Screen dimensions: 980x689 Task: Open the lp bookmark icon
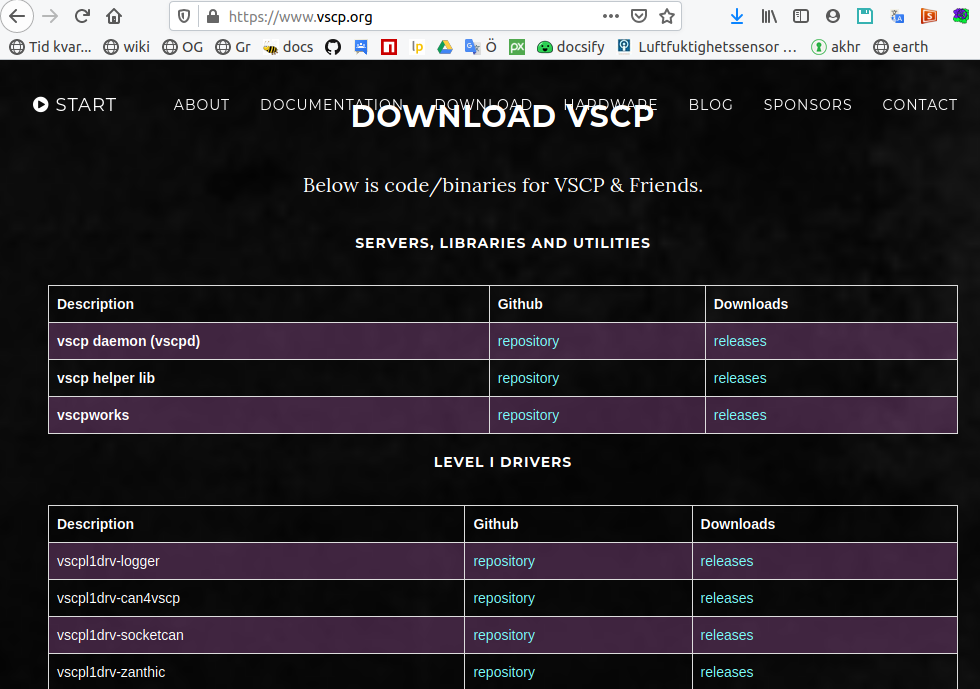point(417,47)
